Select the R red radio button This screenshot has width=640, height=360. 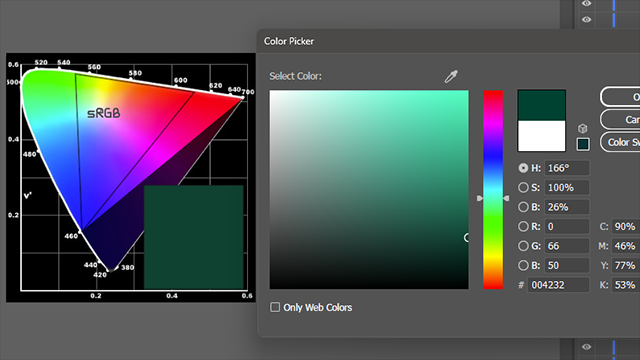pyautogui.click(x=523, y=227)
